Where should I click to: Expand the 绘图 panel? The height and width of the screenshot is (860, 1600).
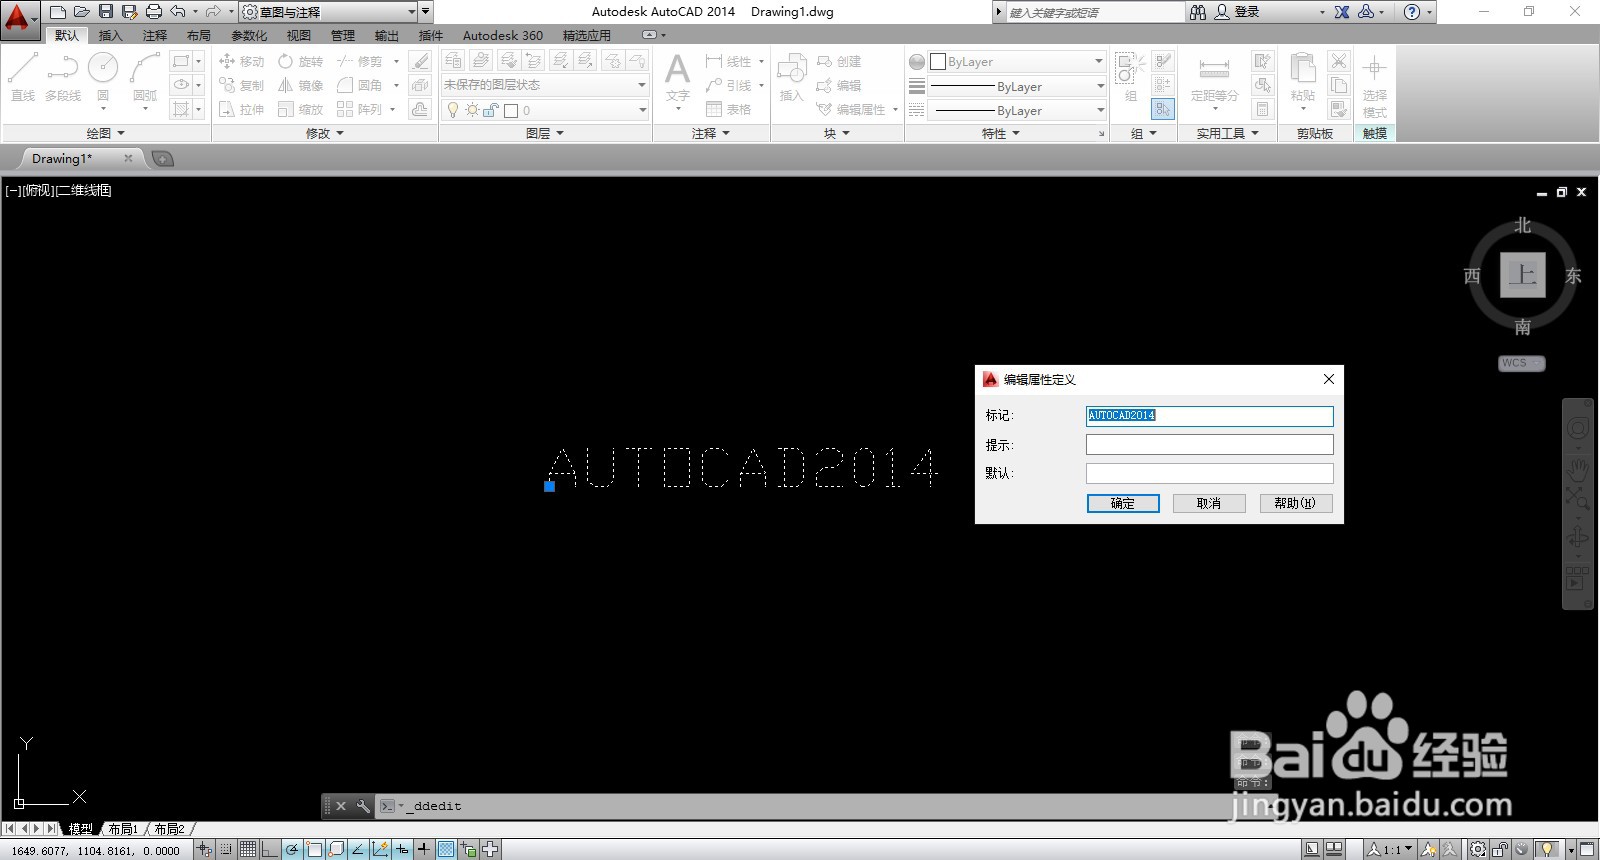pos(106,133)
